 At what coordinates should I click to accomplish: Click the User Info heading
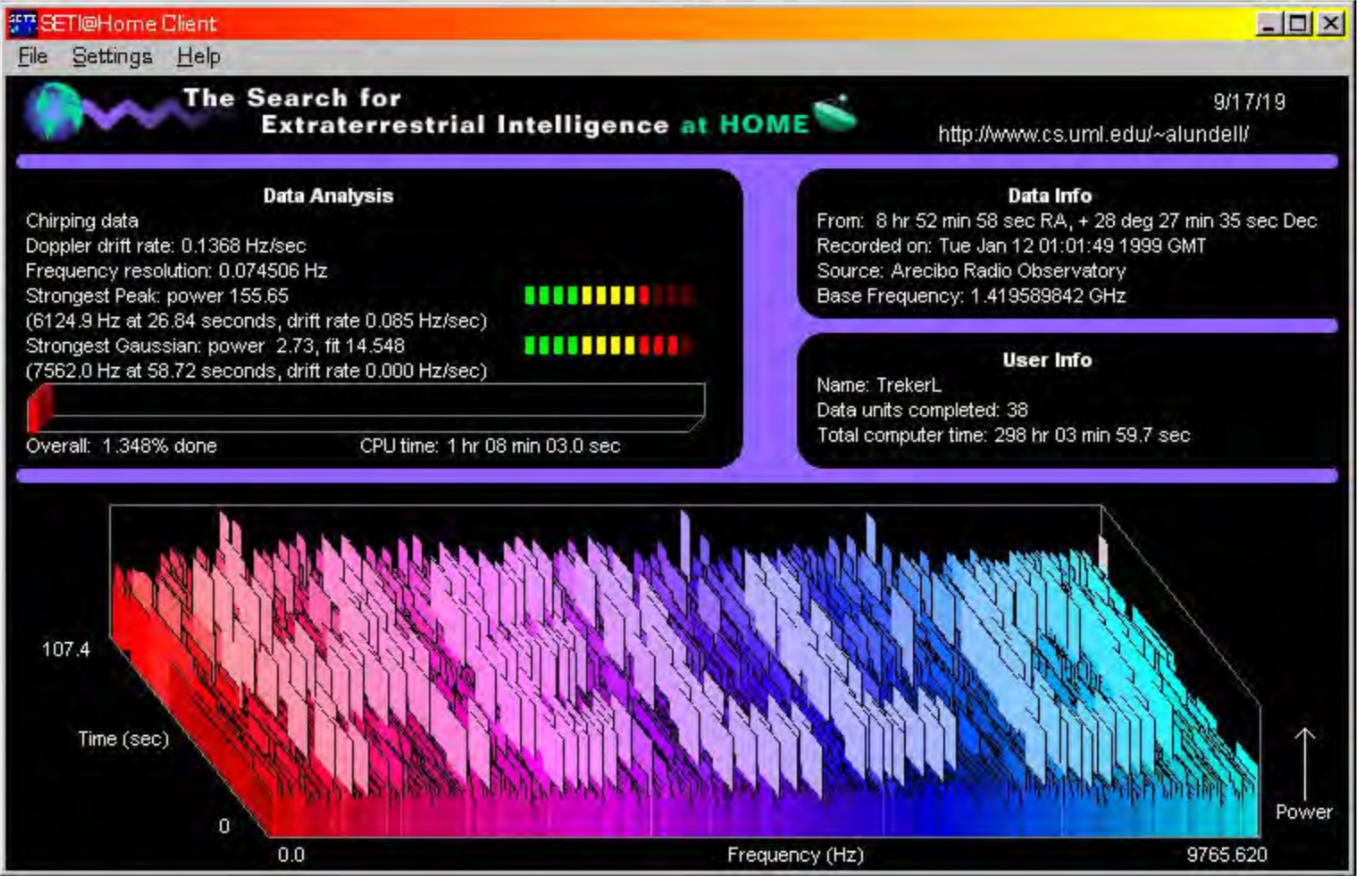pyautogui.click(x=1047, y=360)
